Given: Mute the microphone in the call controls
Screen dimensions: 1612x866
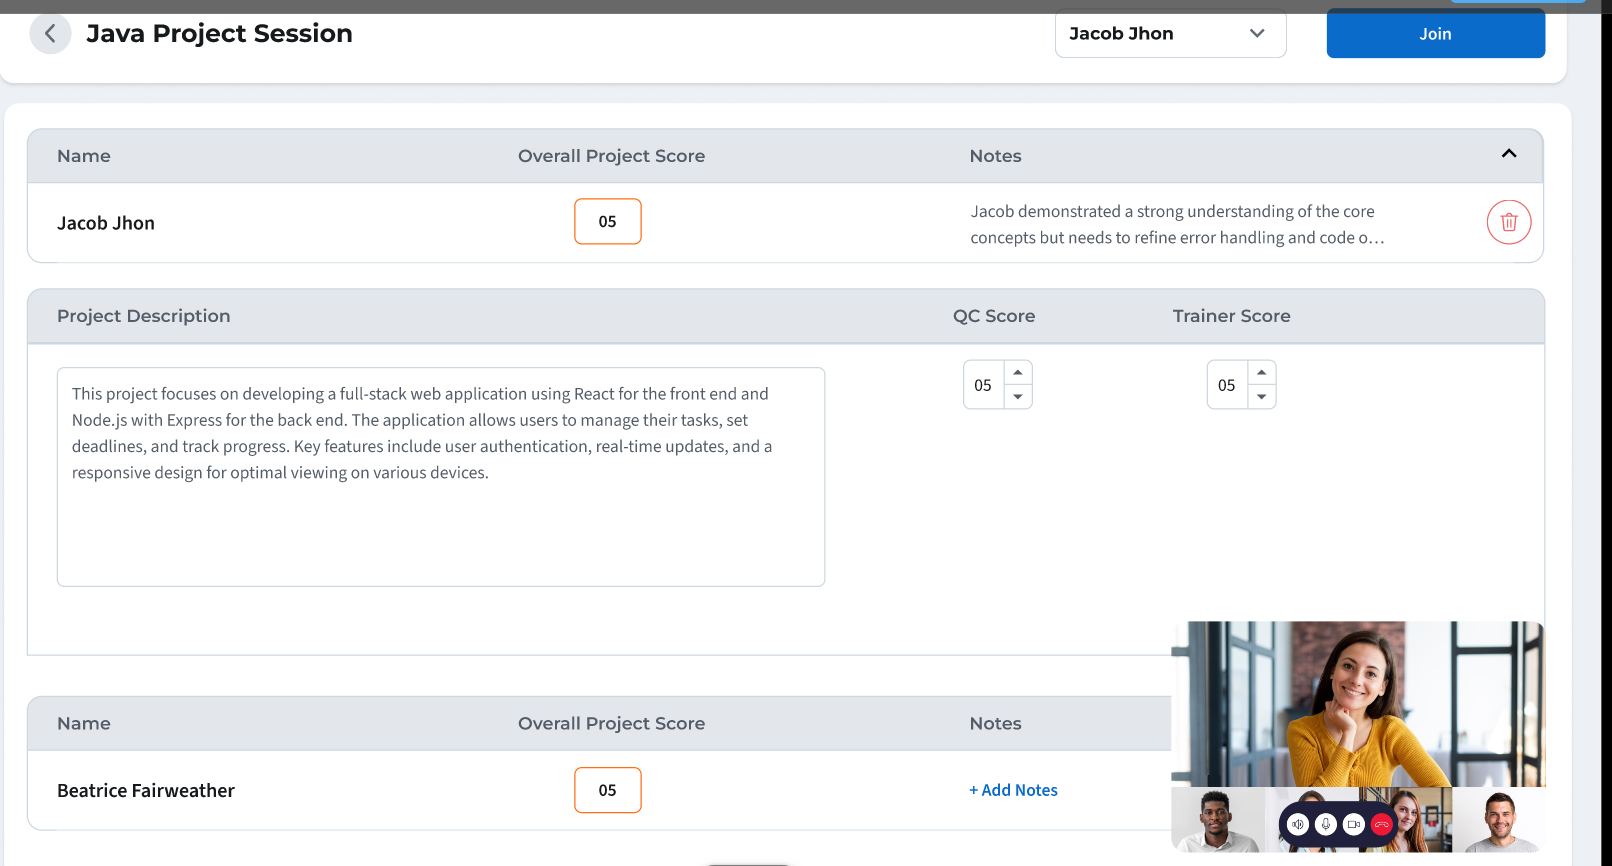Looking at the screenshot, I should point(1326,824).
